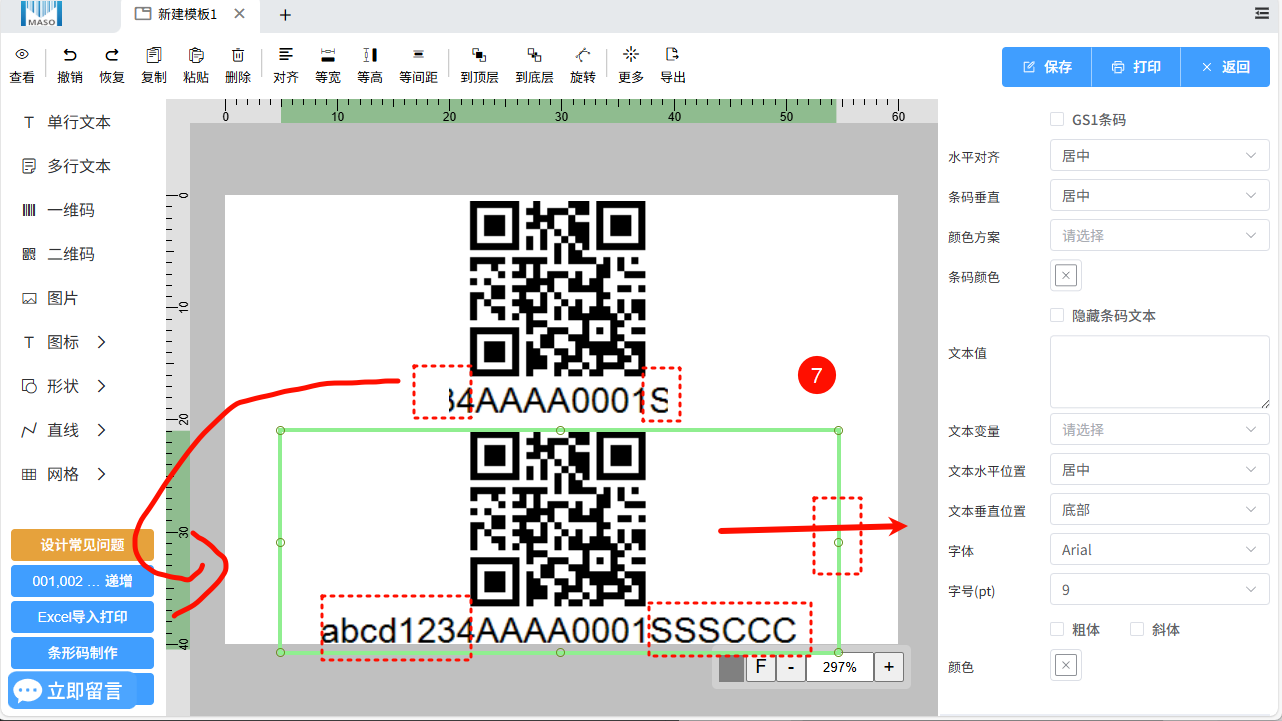Open the 字体 Arial dropdown

point(1160,550)
